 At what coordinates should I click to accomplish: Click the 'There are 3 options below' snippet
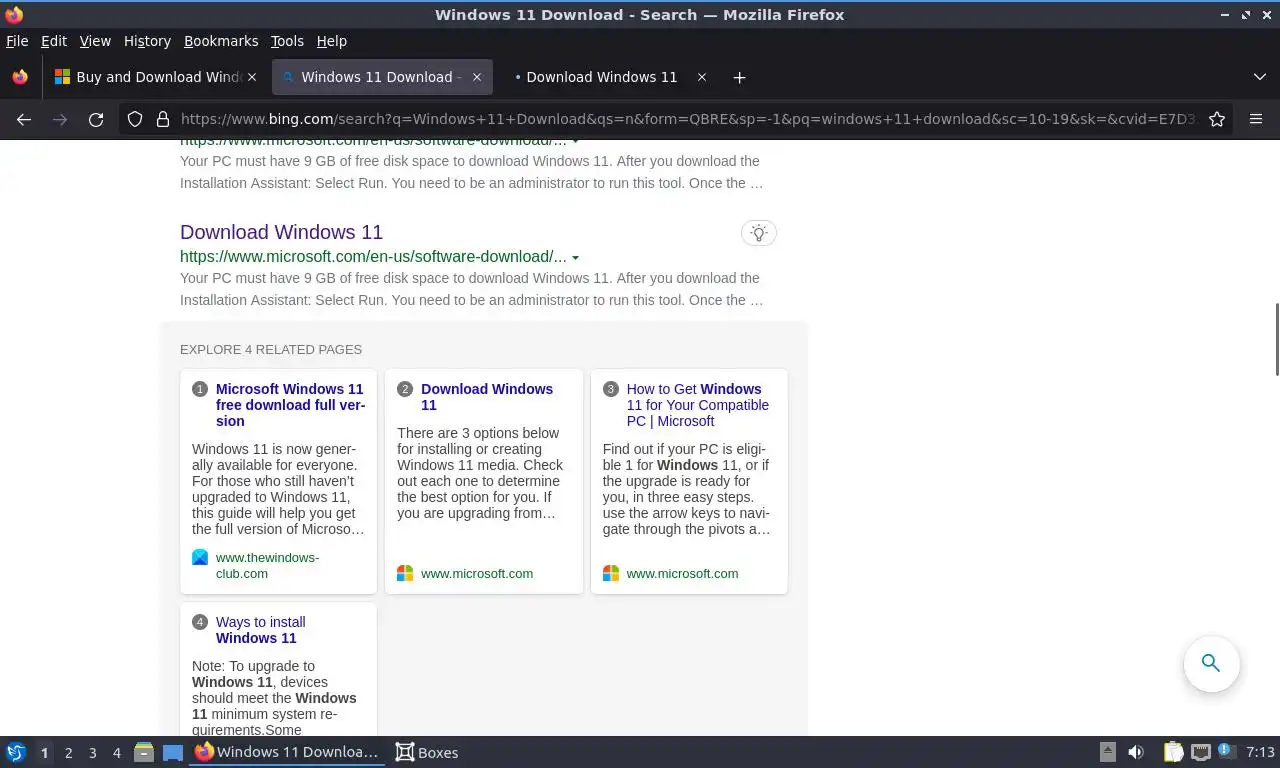coord(480,473)
